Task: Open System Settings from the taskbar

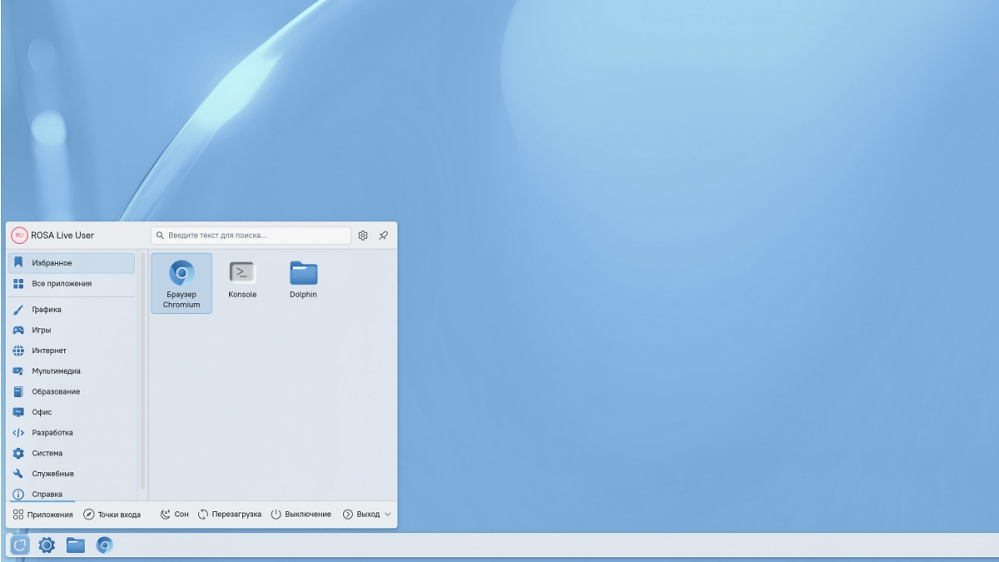Action: 47,545
